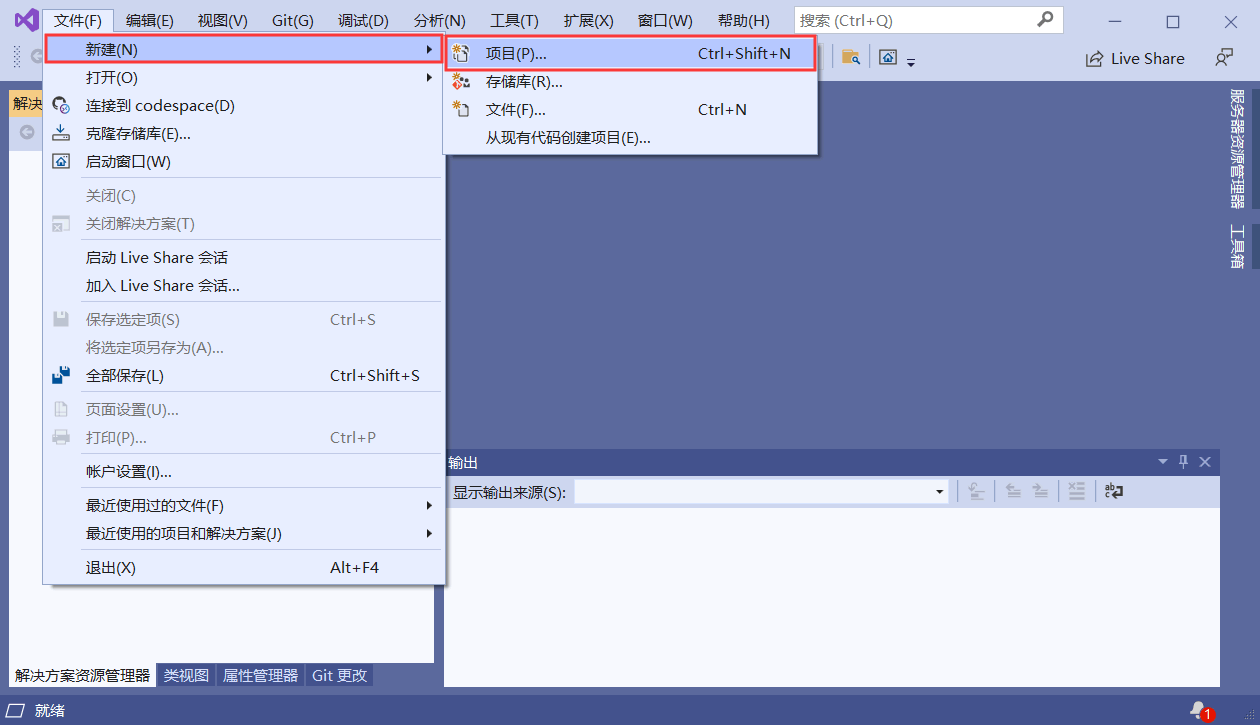Expand the 打开(O) submenu arrow
The width and height of the screenshot is (1260, 725).
429,77
